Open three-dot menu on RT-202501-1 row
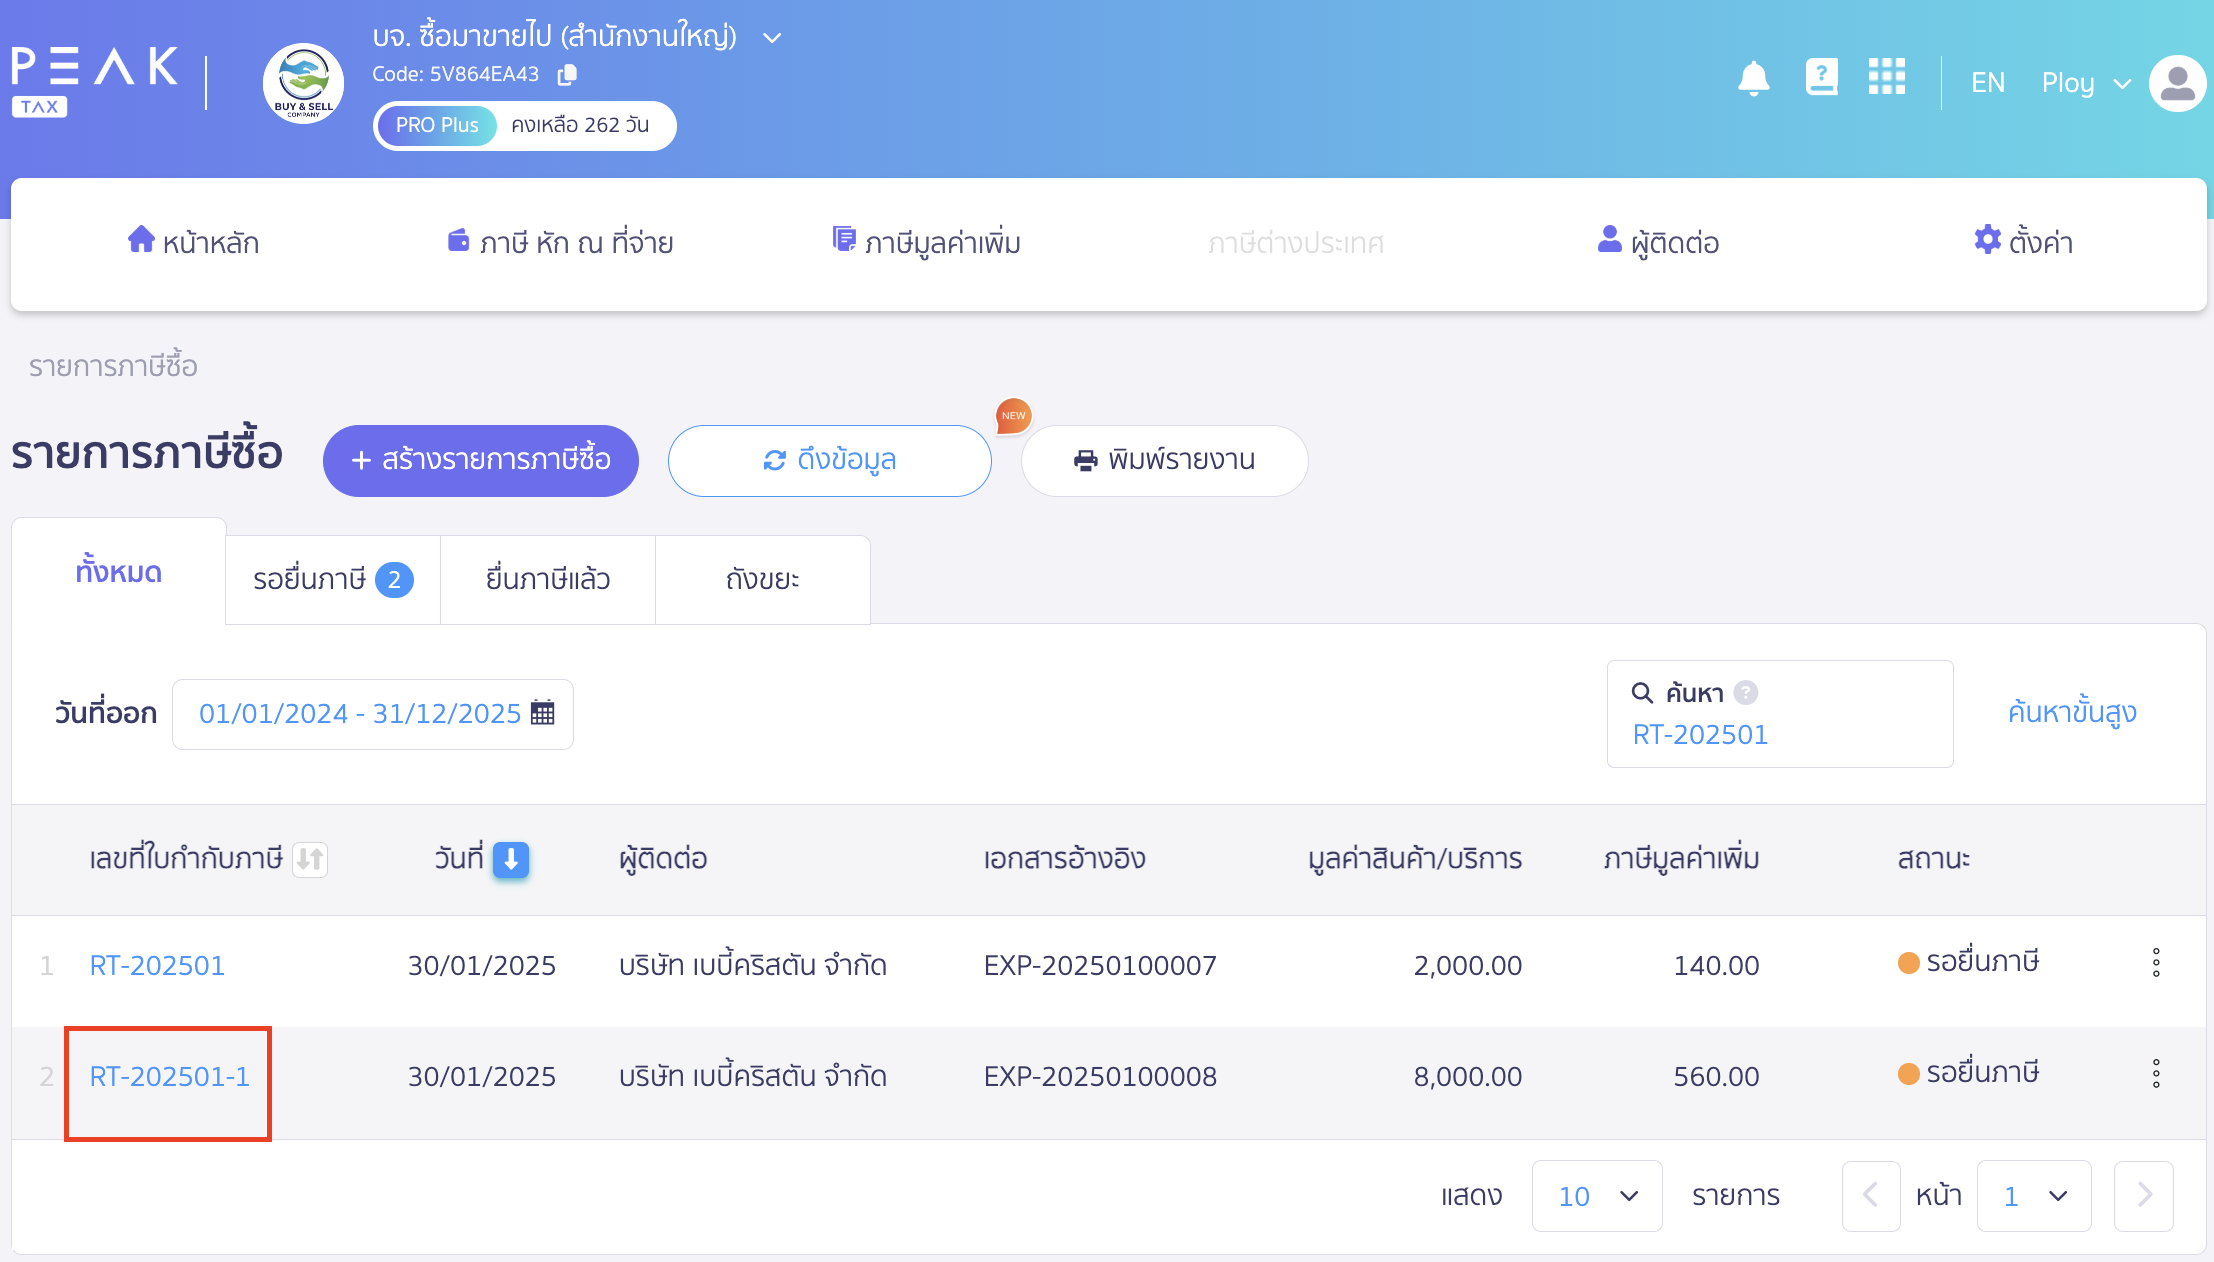 pos(2156,1075)
